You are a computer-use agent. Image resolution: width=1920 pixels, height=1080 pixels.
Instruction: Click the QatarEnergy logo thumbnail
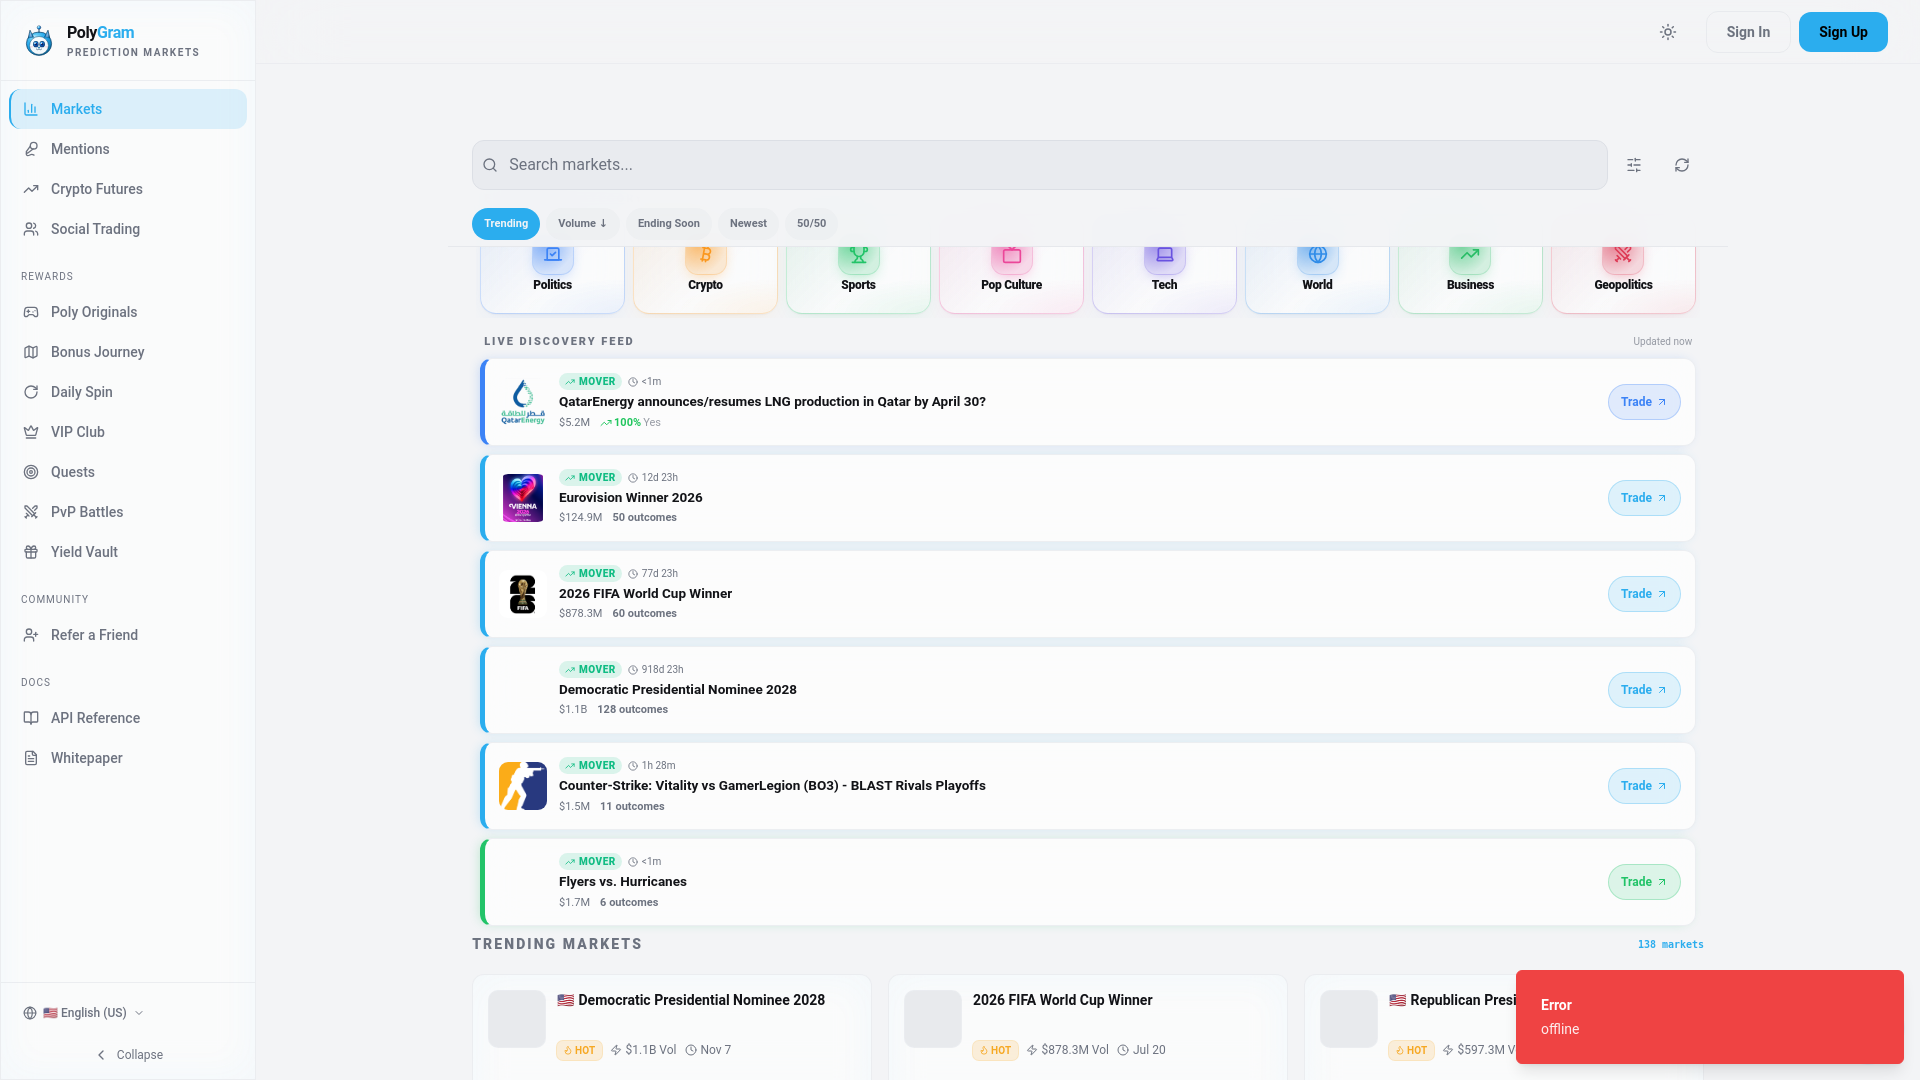pos(523,402)
